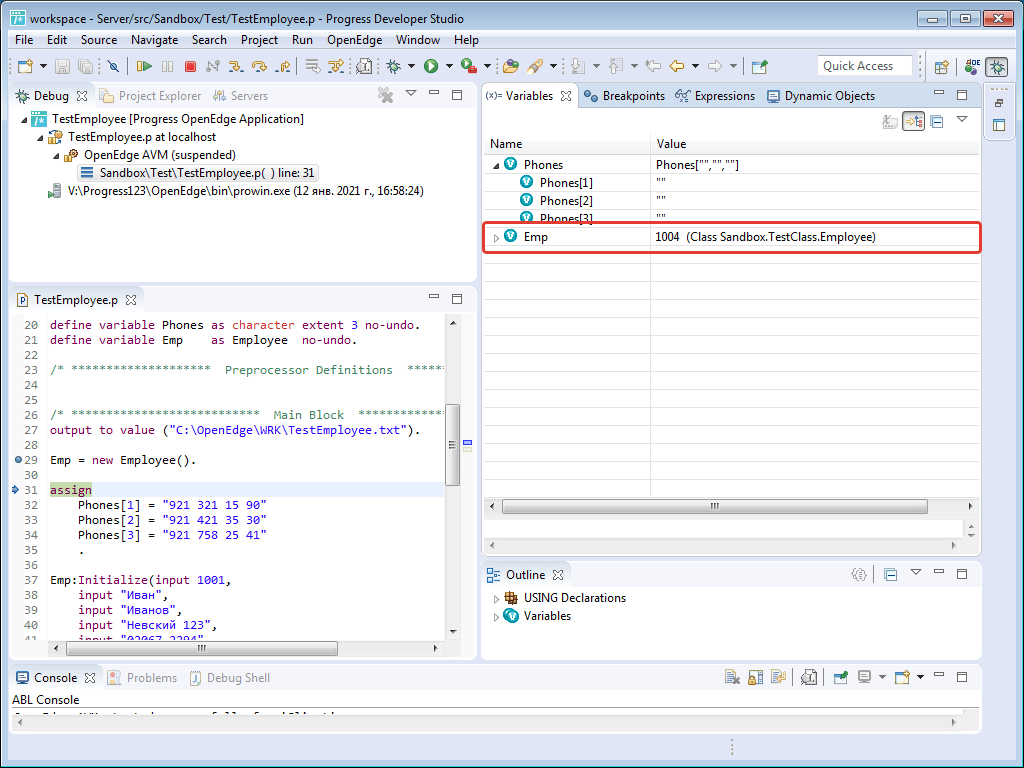Toggle Scroll Lock in Console view
This screenshot has width=1024, height=768.
[x=755, y=677]
